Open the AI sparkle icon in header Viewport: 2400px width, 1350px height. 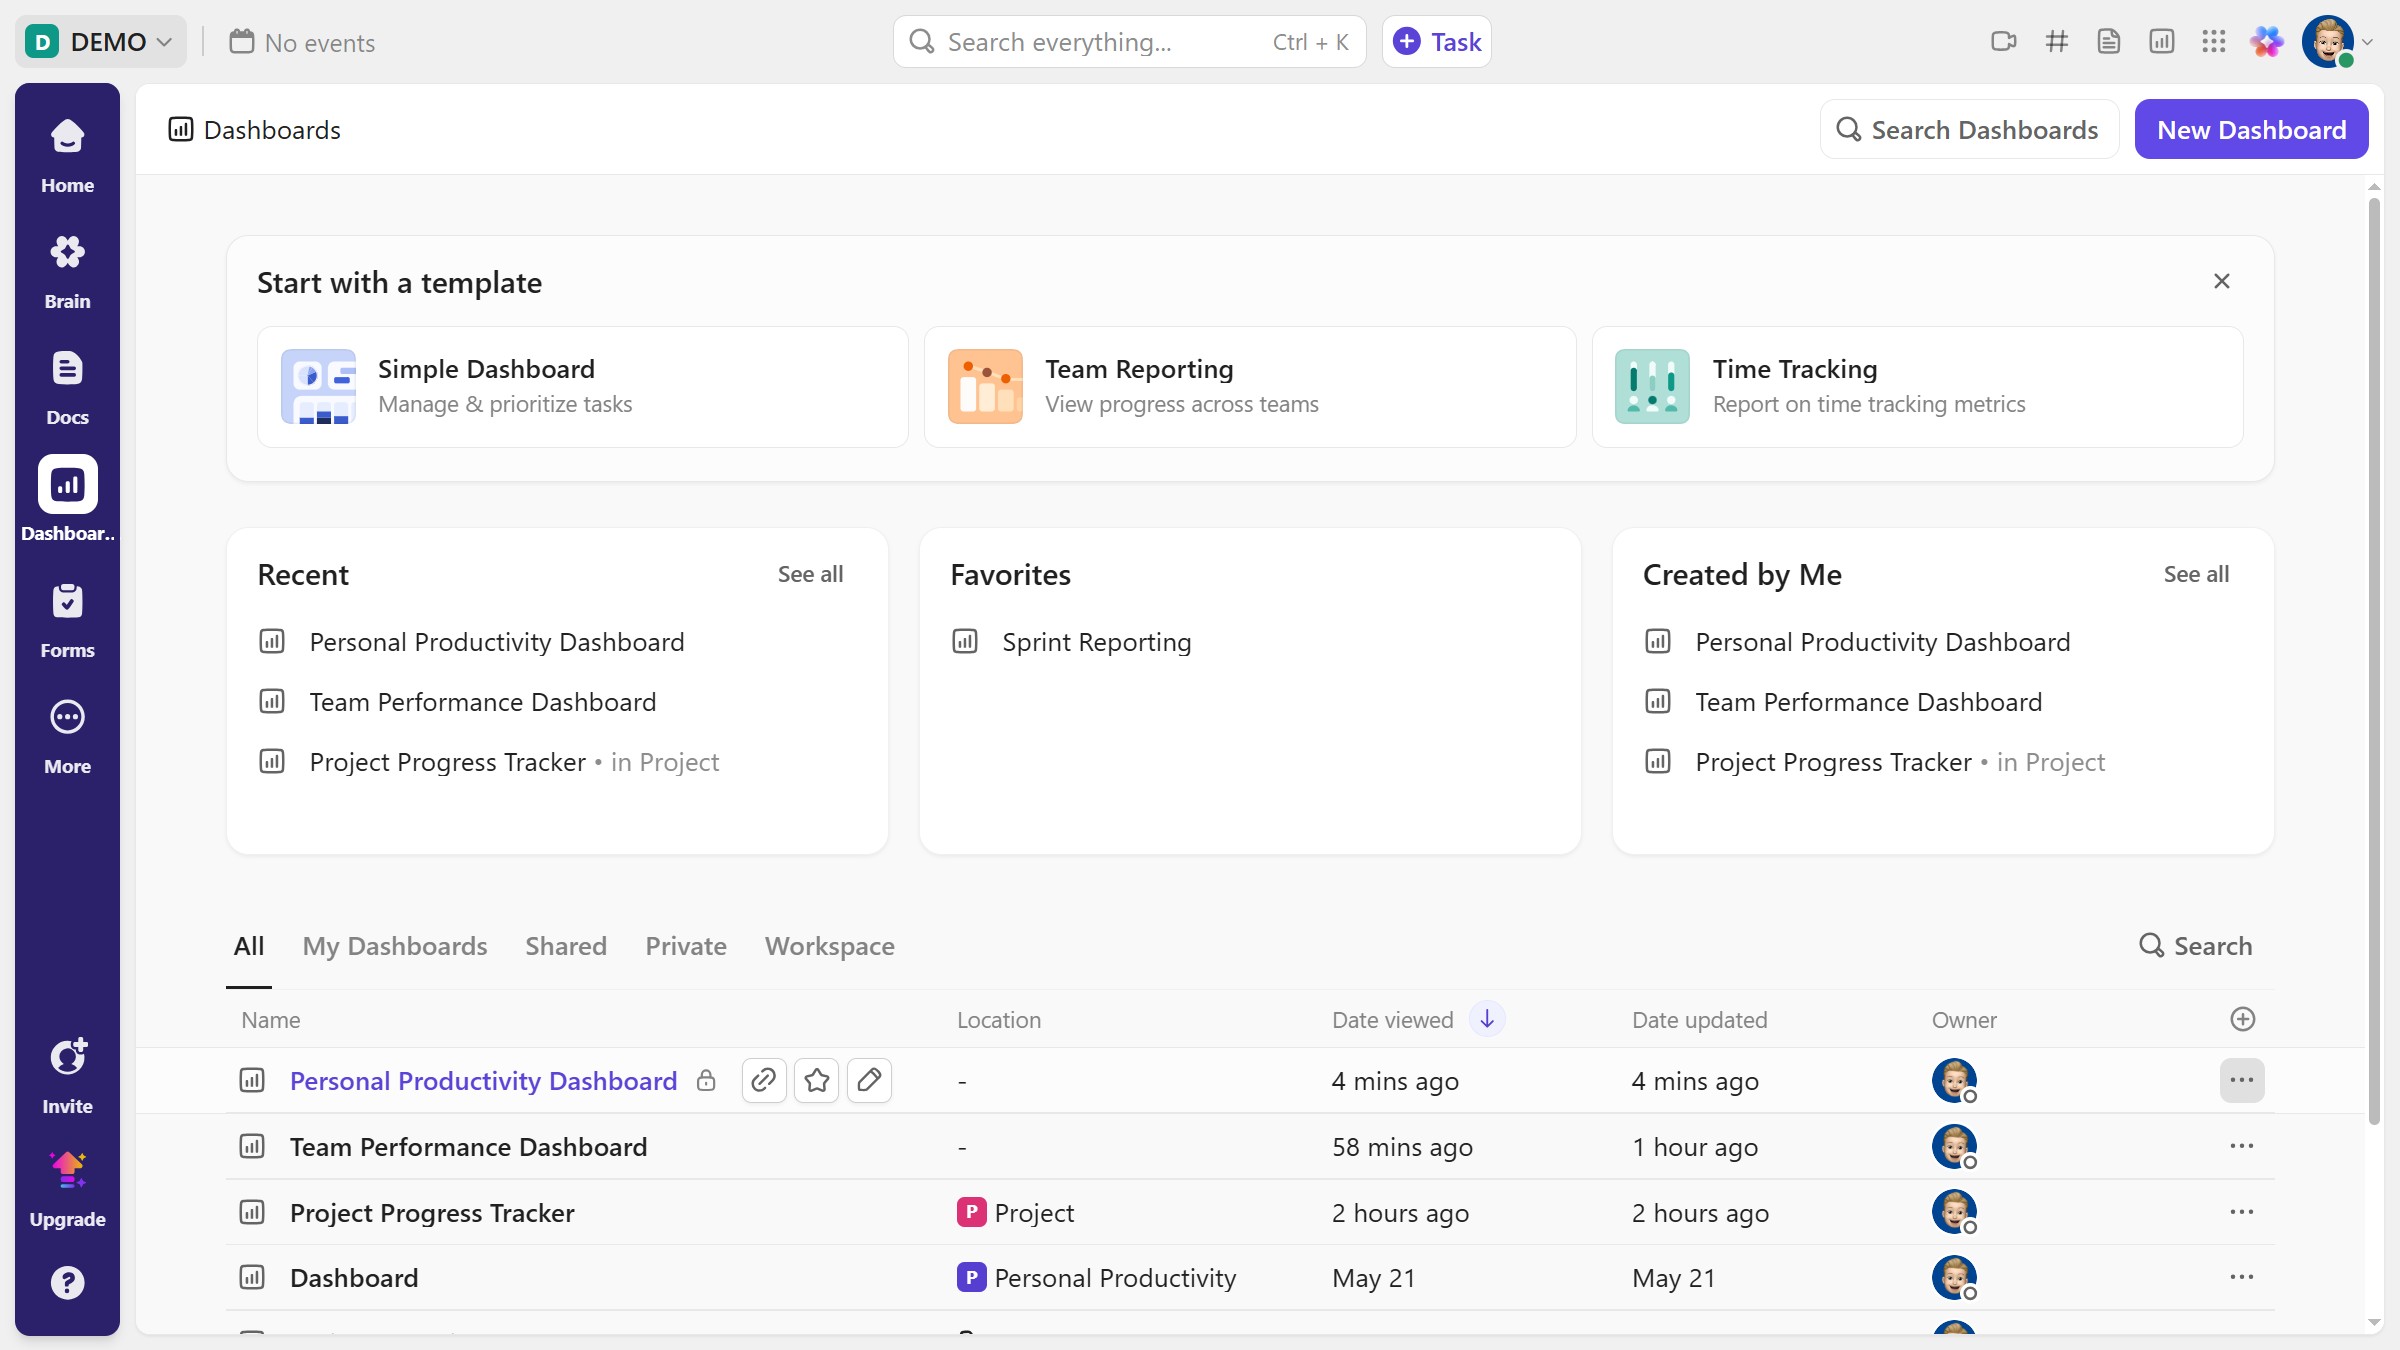pos(2267,42)
